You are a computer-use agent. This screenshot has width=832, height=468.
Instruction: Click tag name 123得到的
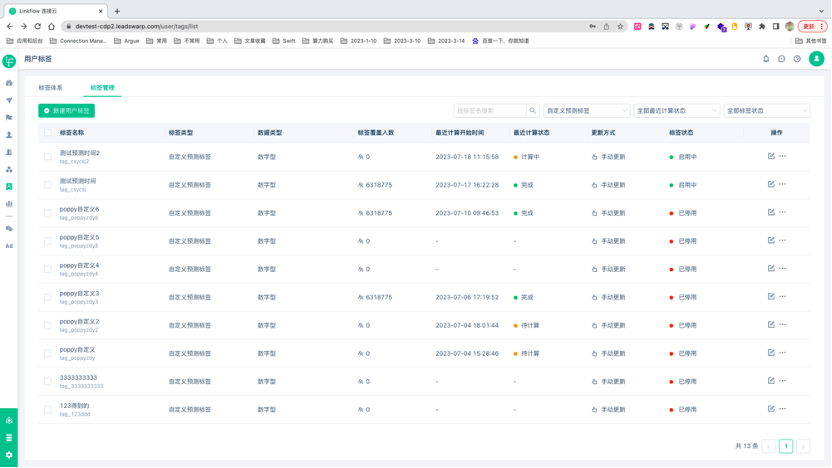(74, 406)
